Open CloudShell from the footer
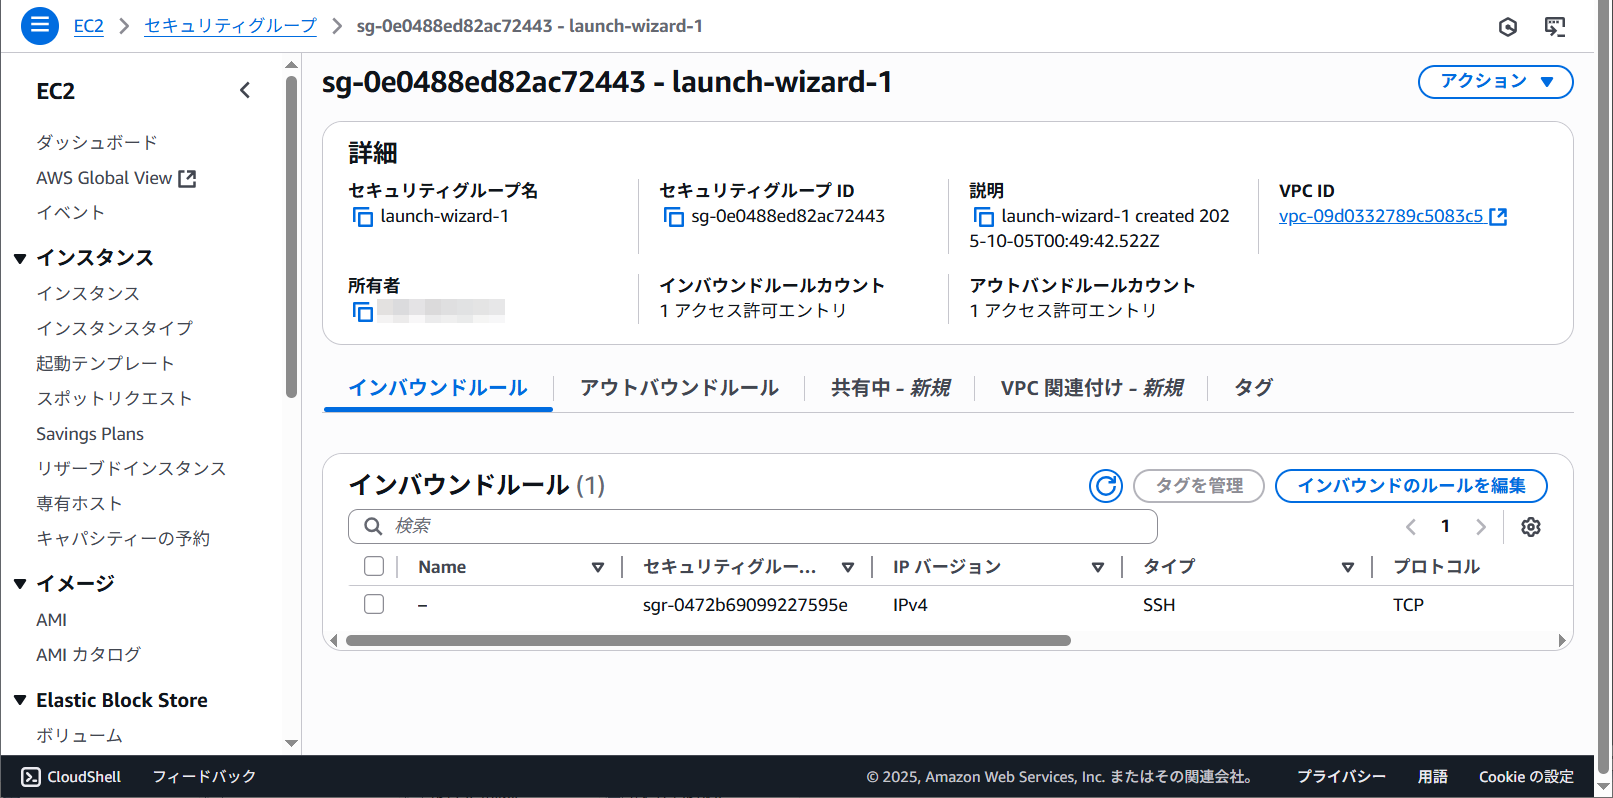 pos(72,777)
